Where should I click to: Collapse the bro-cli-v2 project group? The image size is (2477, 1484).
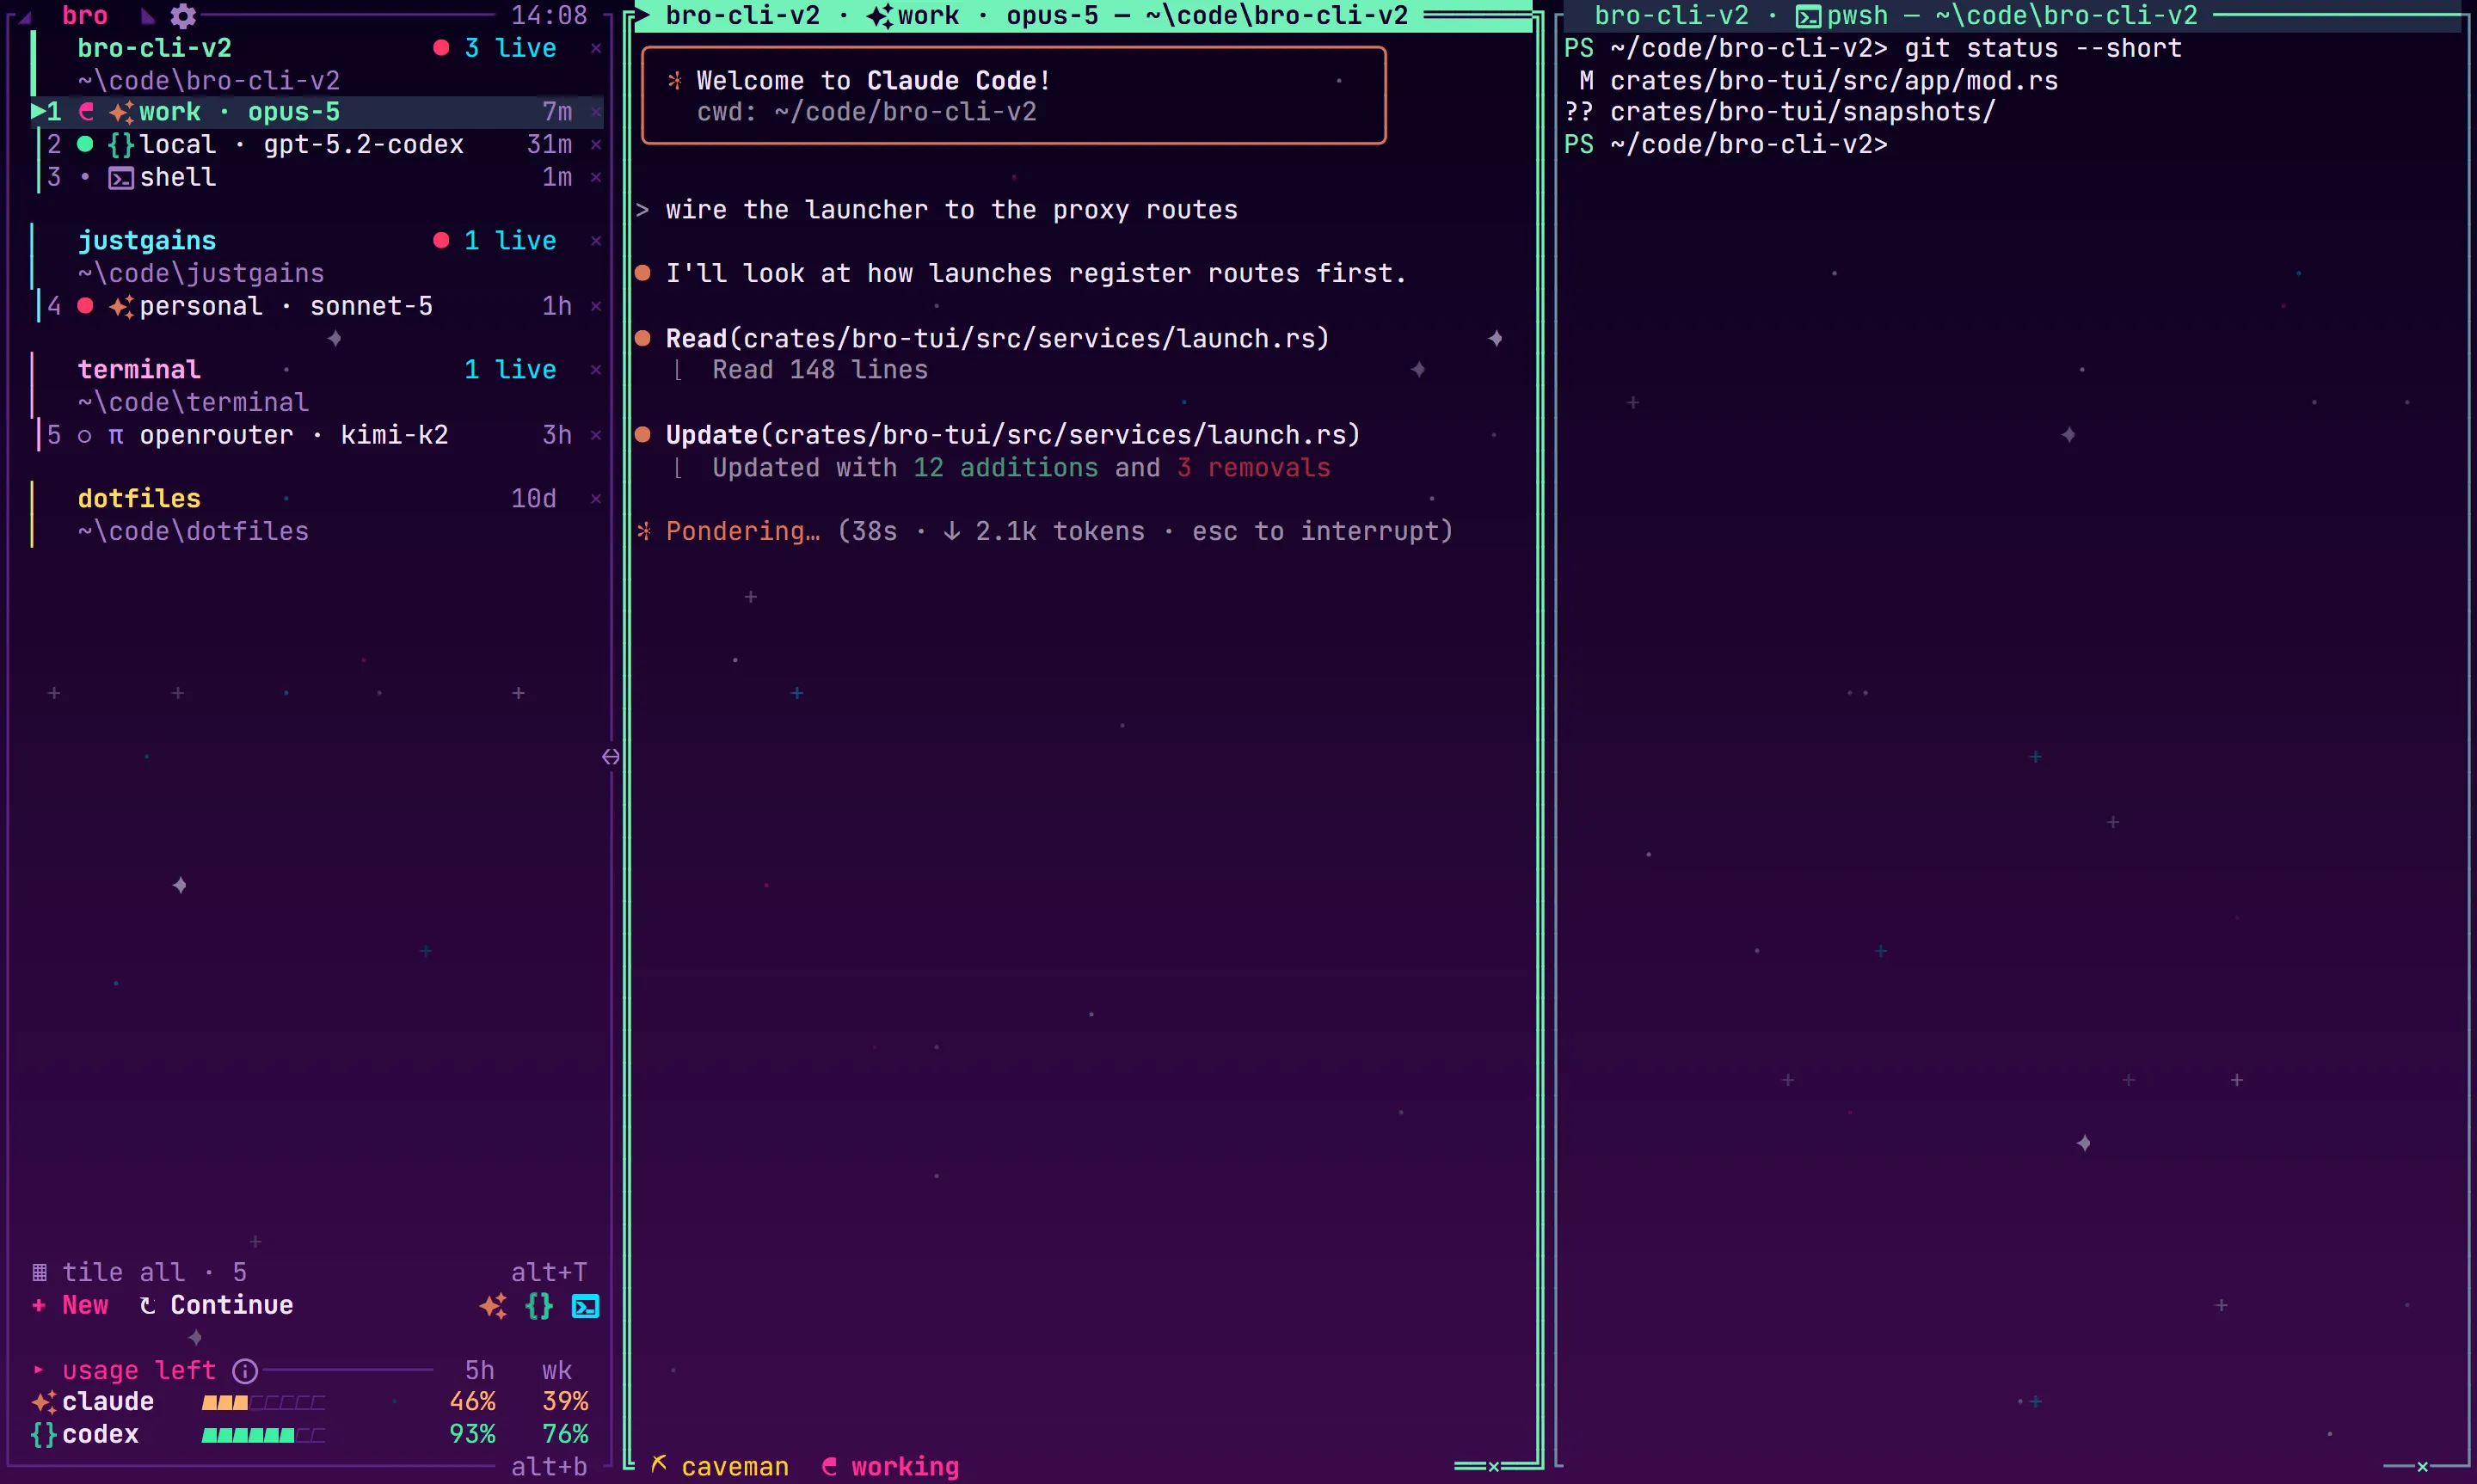point(155,48)
